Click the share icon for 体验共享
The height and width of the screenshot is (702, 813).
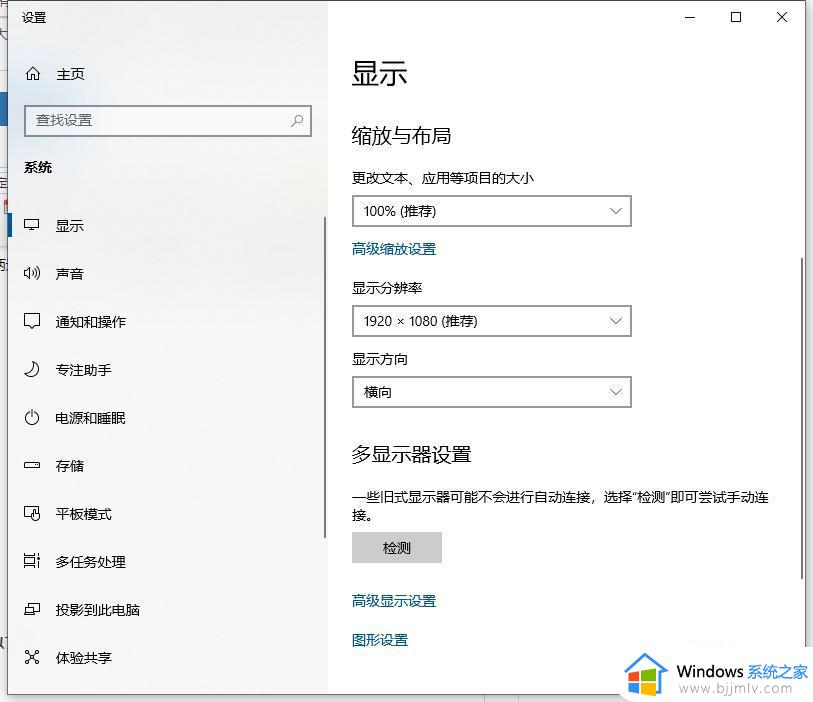32,657
